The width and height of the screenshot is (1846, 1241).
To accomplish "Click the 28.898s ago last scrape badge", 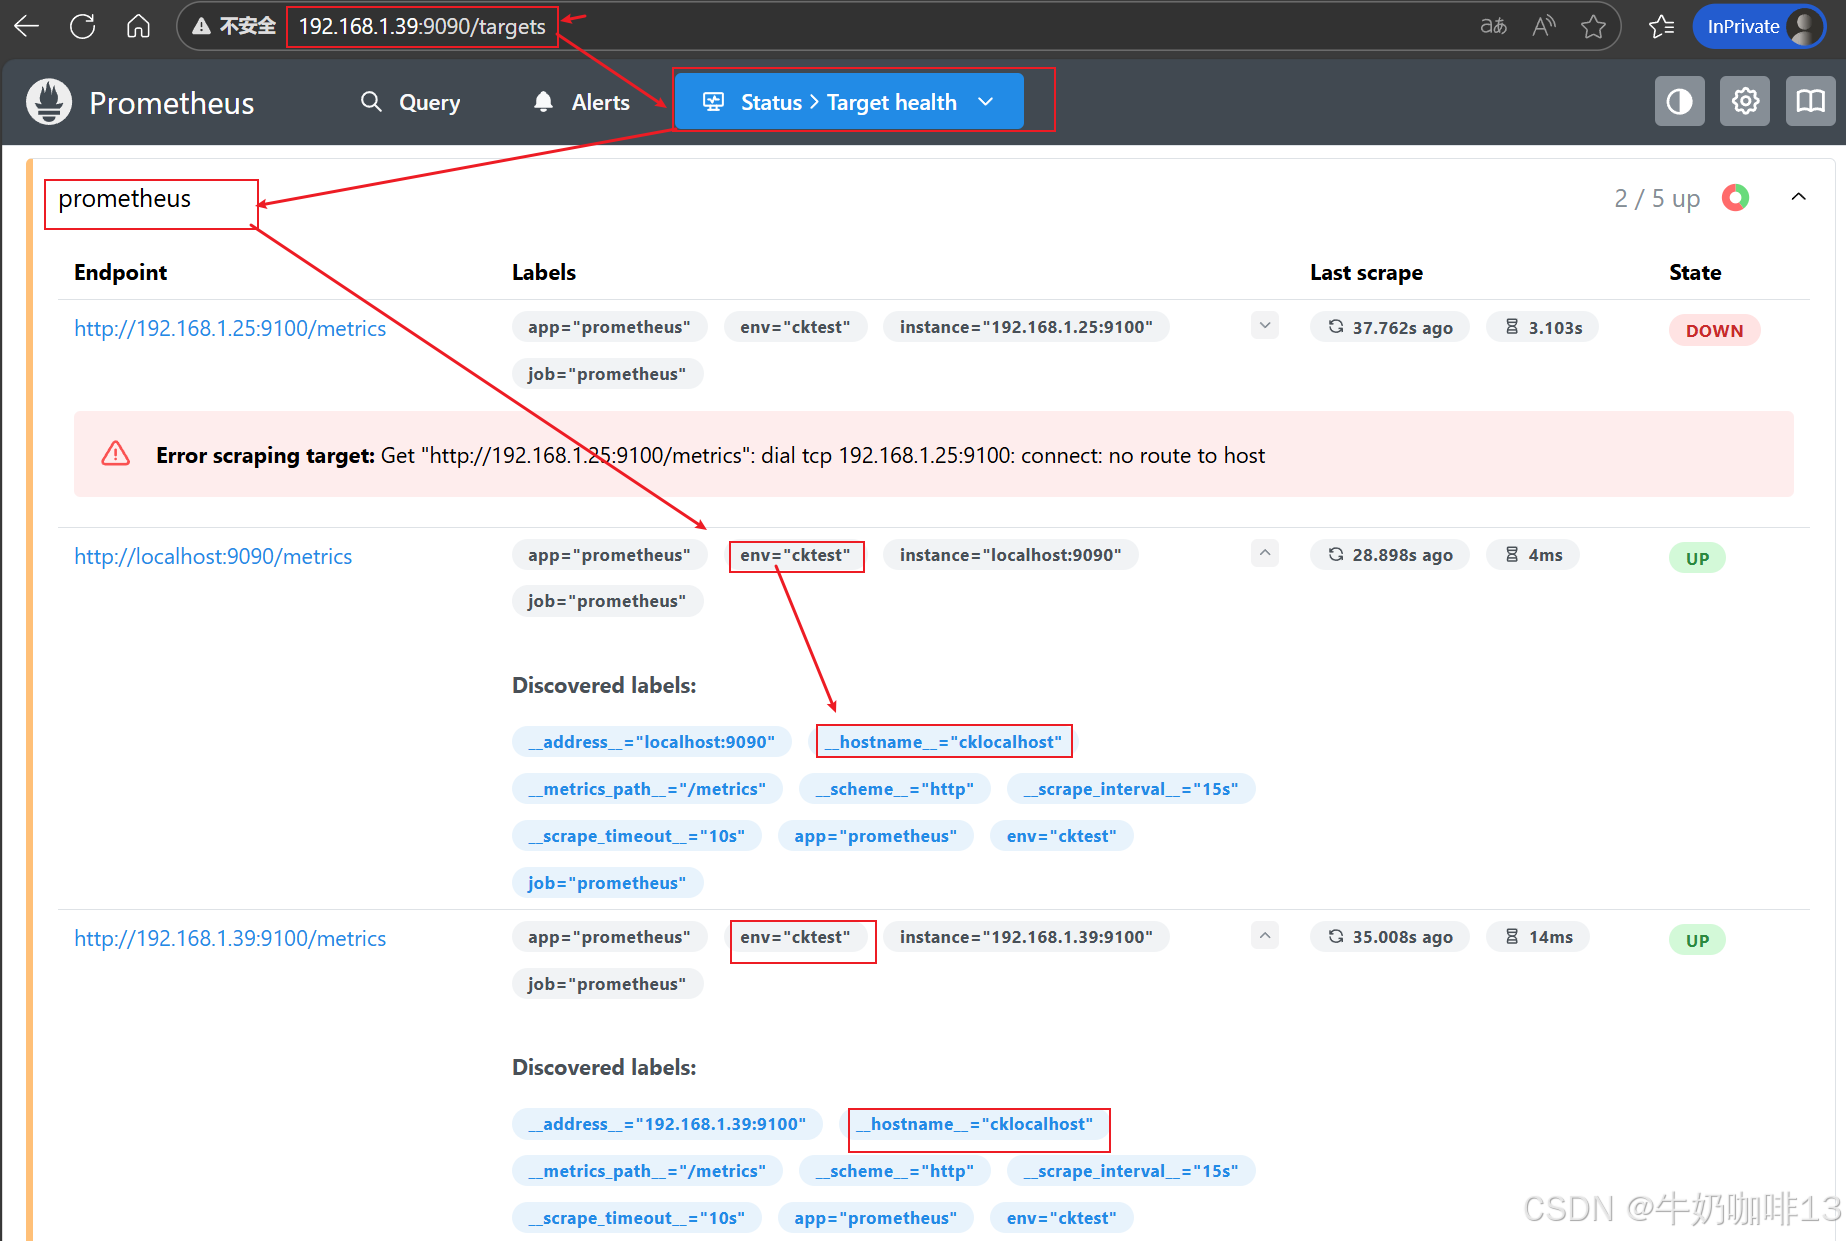I will pos(1390,555).
